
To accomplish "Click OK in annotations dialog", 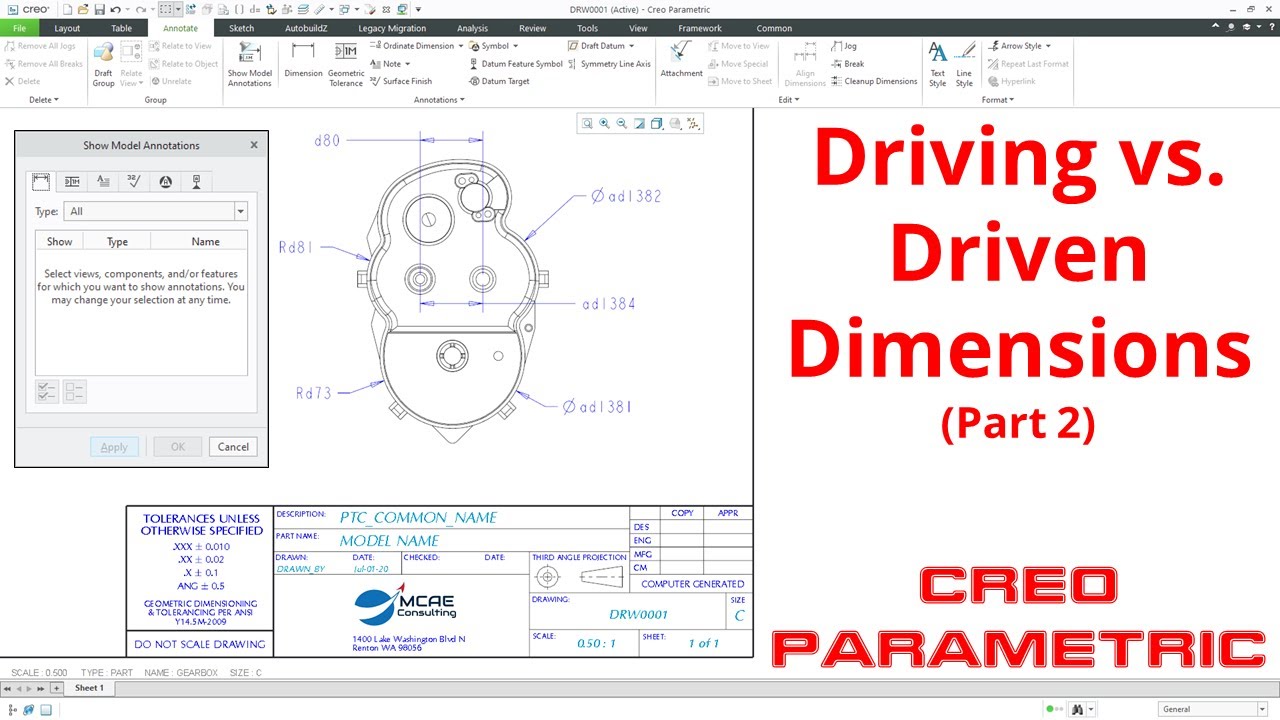I will (178, 447).
